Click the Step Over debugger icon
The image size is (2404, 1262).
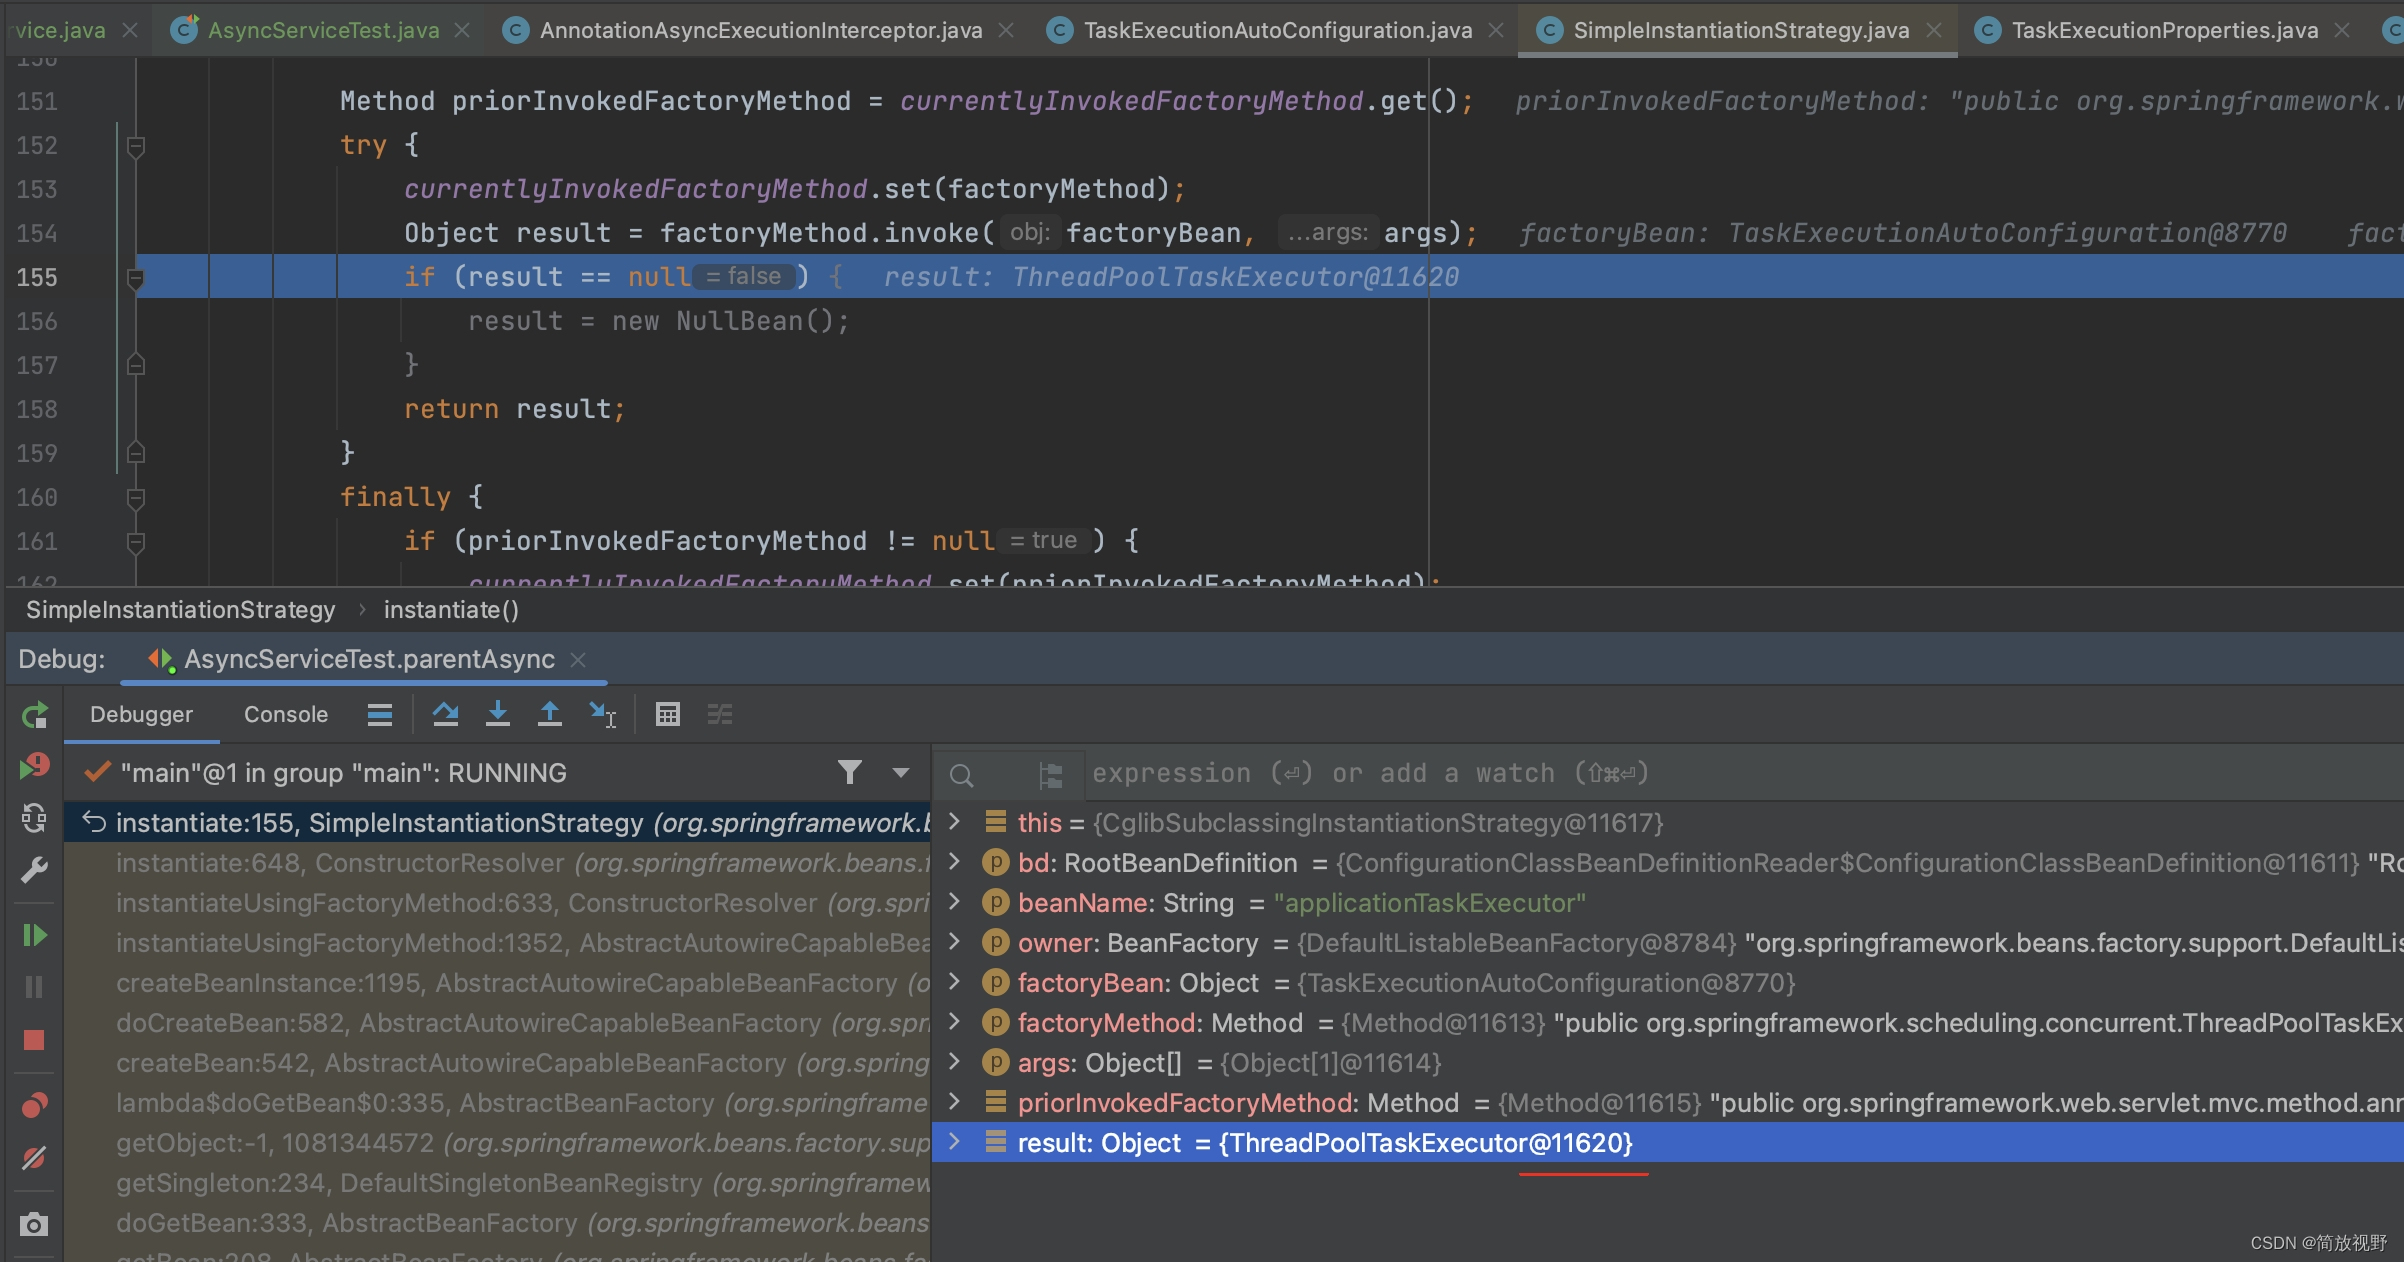pyautogui.click(x=445, y=714)
